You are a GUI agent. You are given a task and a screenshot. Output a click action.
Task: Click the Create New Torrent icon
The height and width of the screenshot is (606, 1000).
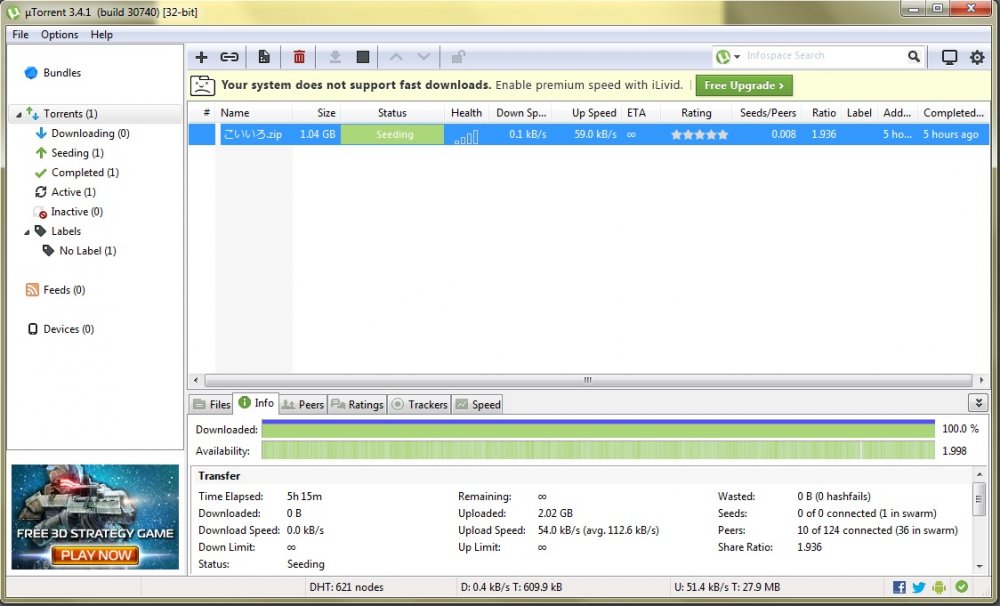point(264,57)
